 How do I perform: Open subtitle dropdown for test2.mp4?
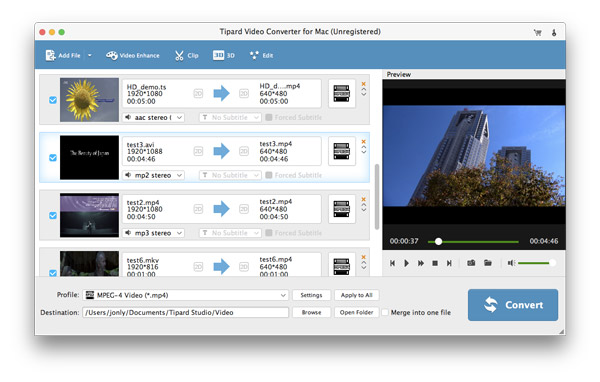point(230,233)
